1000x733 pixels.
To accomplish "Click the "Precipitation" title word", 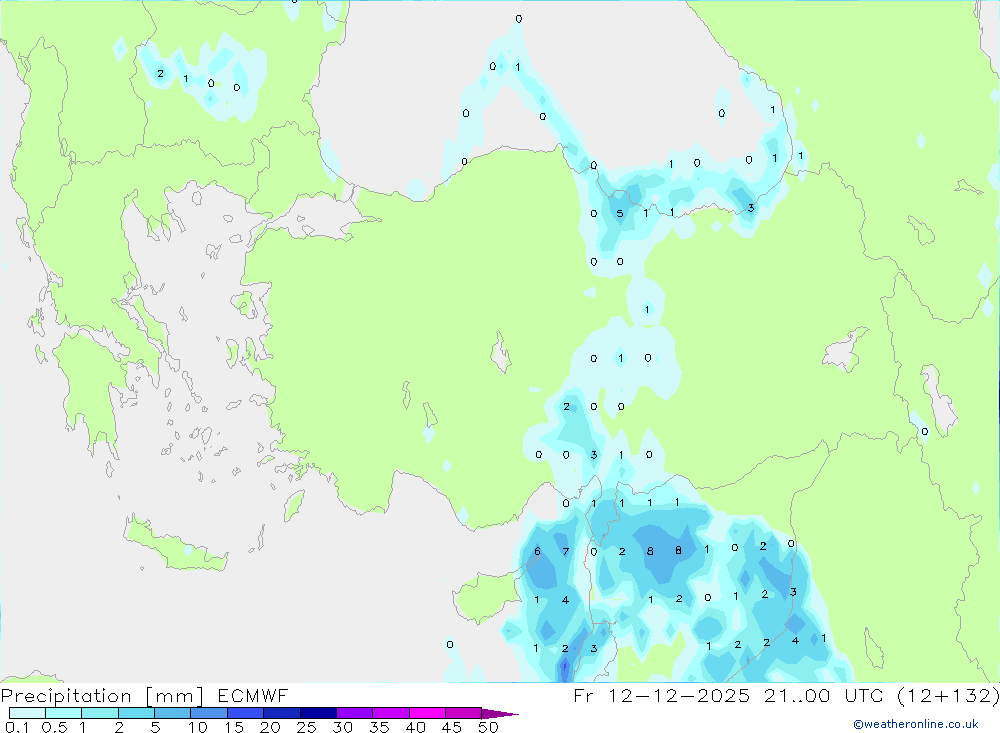I will 66,695.
